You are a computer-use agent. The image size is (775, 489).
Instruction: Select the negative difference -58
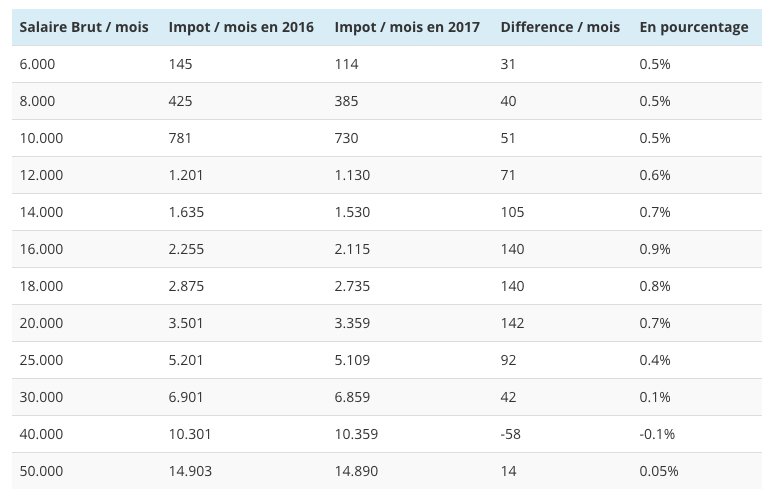510,434
